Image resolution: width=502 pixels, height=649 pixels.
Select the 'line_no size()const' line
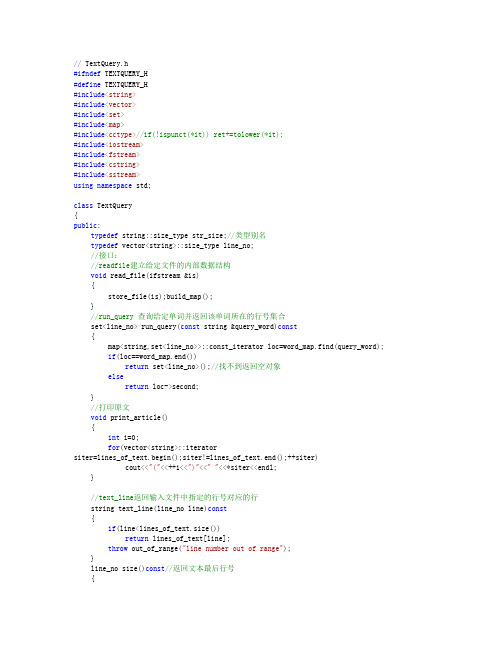tap(163, 569)
